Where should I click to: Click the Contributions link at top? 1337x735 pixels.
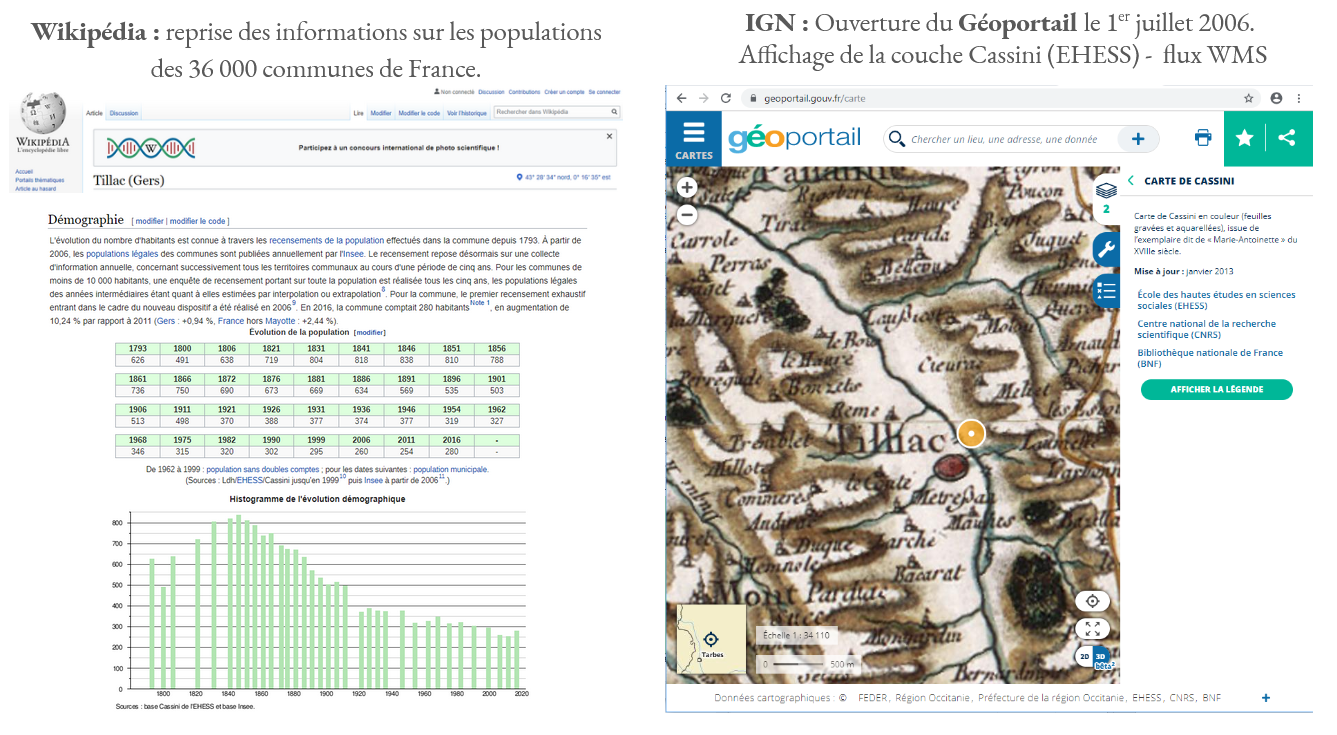(x=524, y=92)
